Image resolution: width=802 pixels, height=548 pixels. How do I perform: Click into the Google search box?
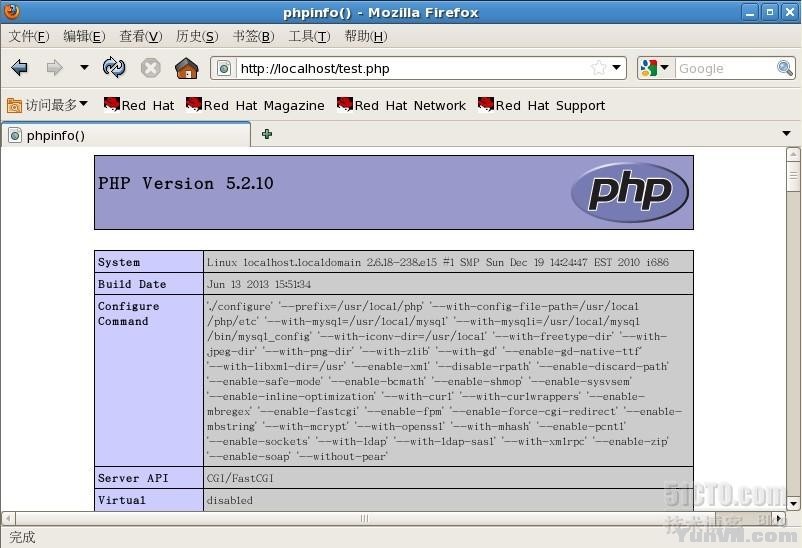coord(725,68)
